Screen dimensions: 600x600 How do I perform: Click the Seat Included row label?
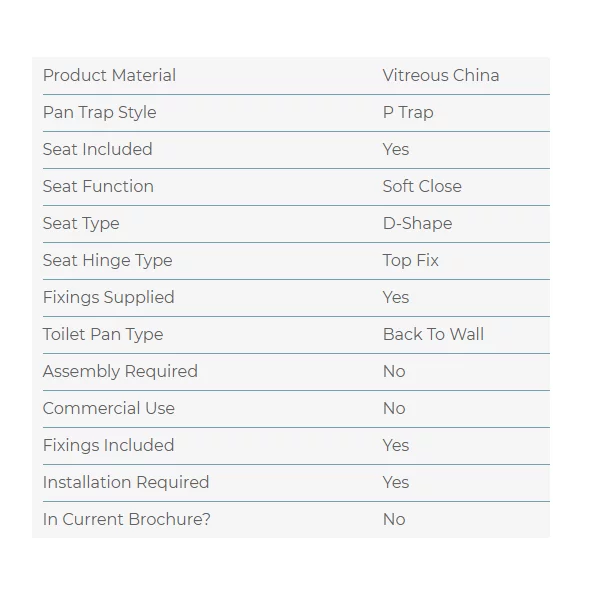tap(97, 150)
